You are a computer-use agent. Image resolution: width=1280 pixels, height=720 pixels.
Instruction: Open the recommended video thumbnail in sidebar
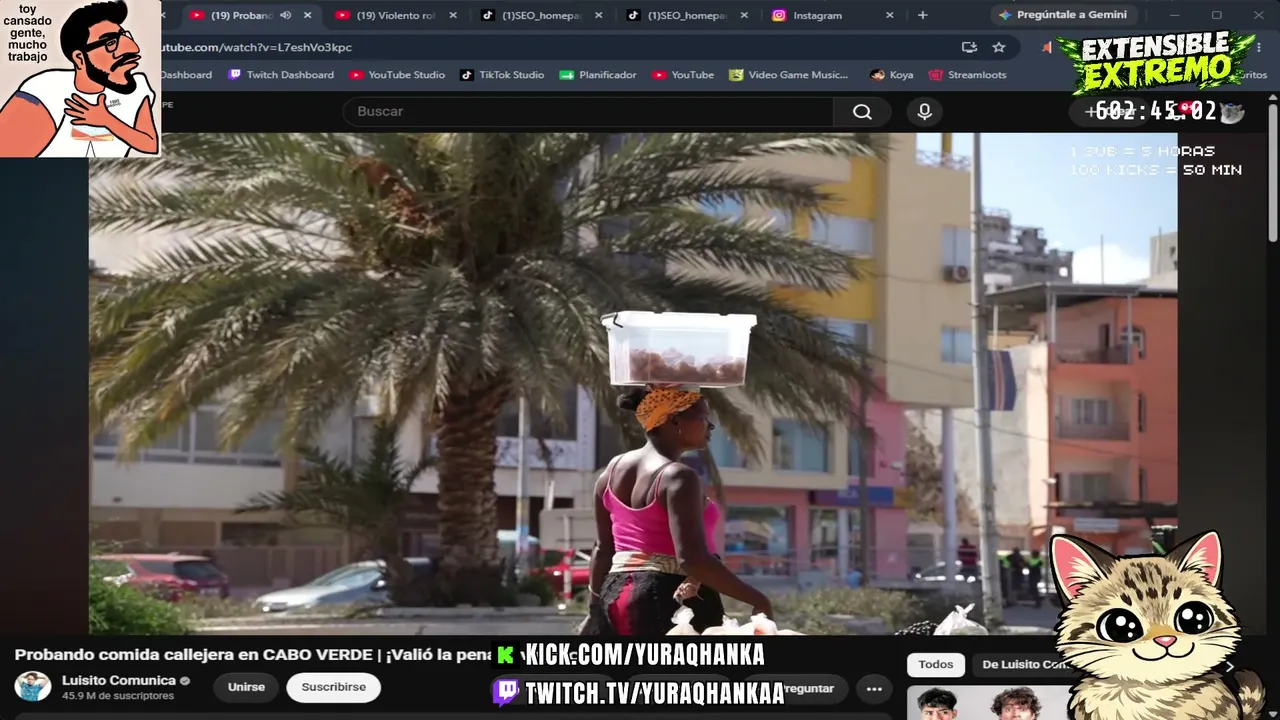pos(985,703)
